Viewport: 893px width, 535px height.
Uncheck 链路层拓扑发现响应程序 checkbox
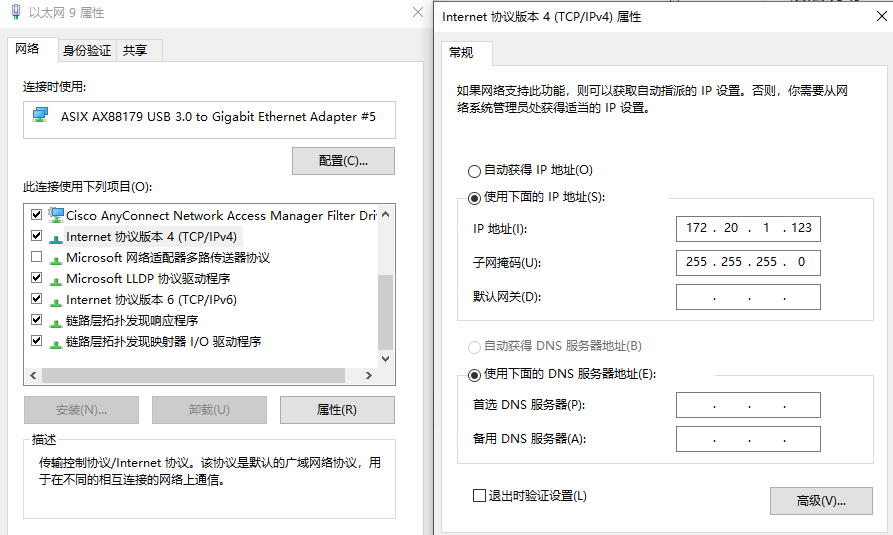click(x=36, y=319)
